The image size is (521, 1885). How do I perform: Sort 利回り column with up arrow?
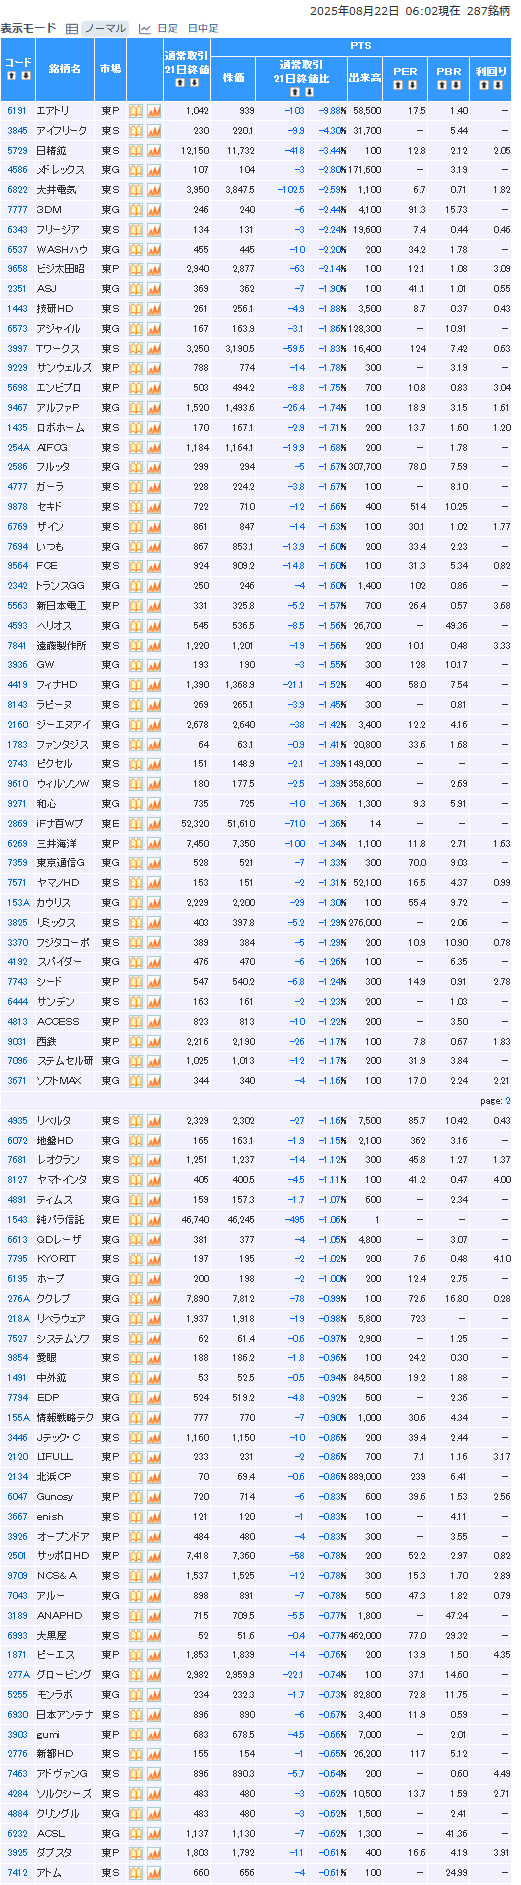coord(484,85)
